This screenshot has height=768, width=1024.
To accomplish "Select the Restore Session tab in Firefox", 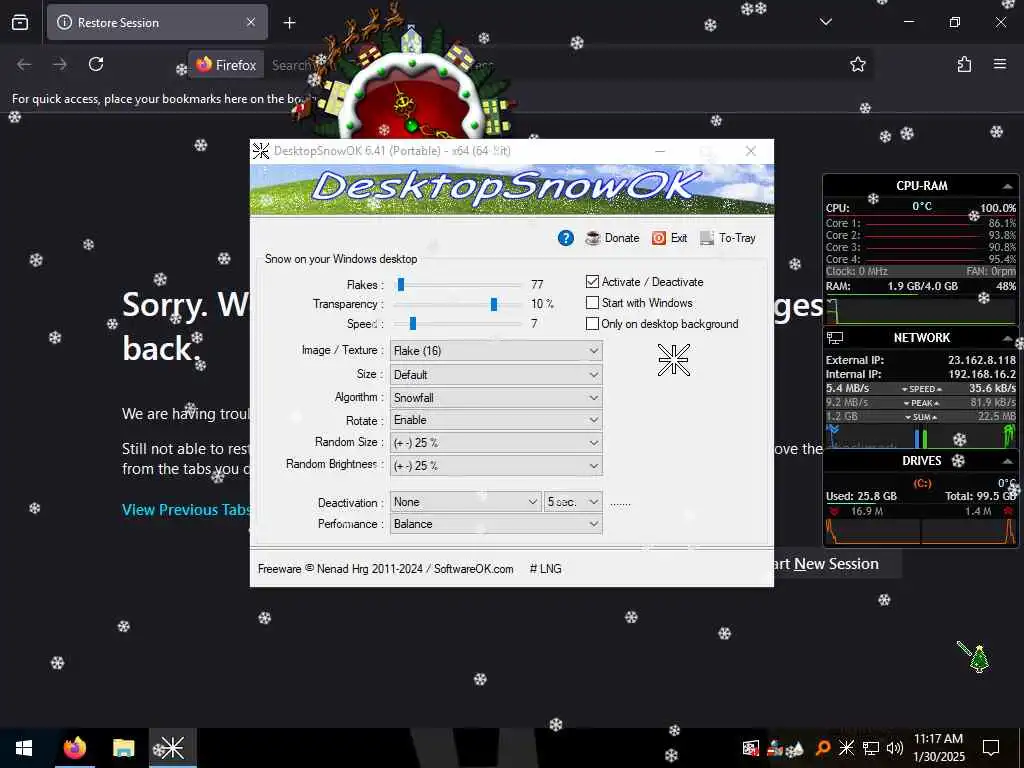I will 157,22.
